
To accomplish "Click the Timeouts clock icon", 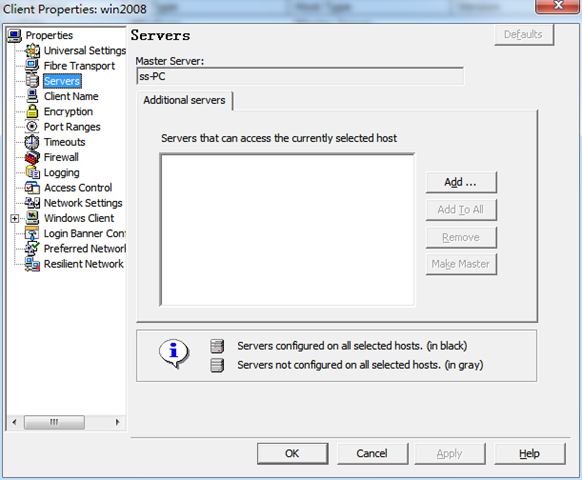I will click(32, 142).
